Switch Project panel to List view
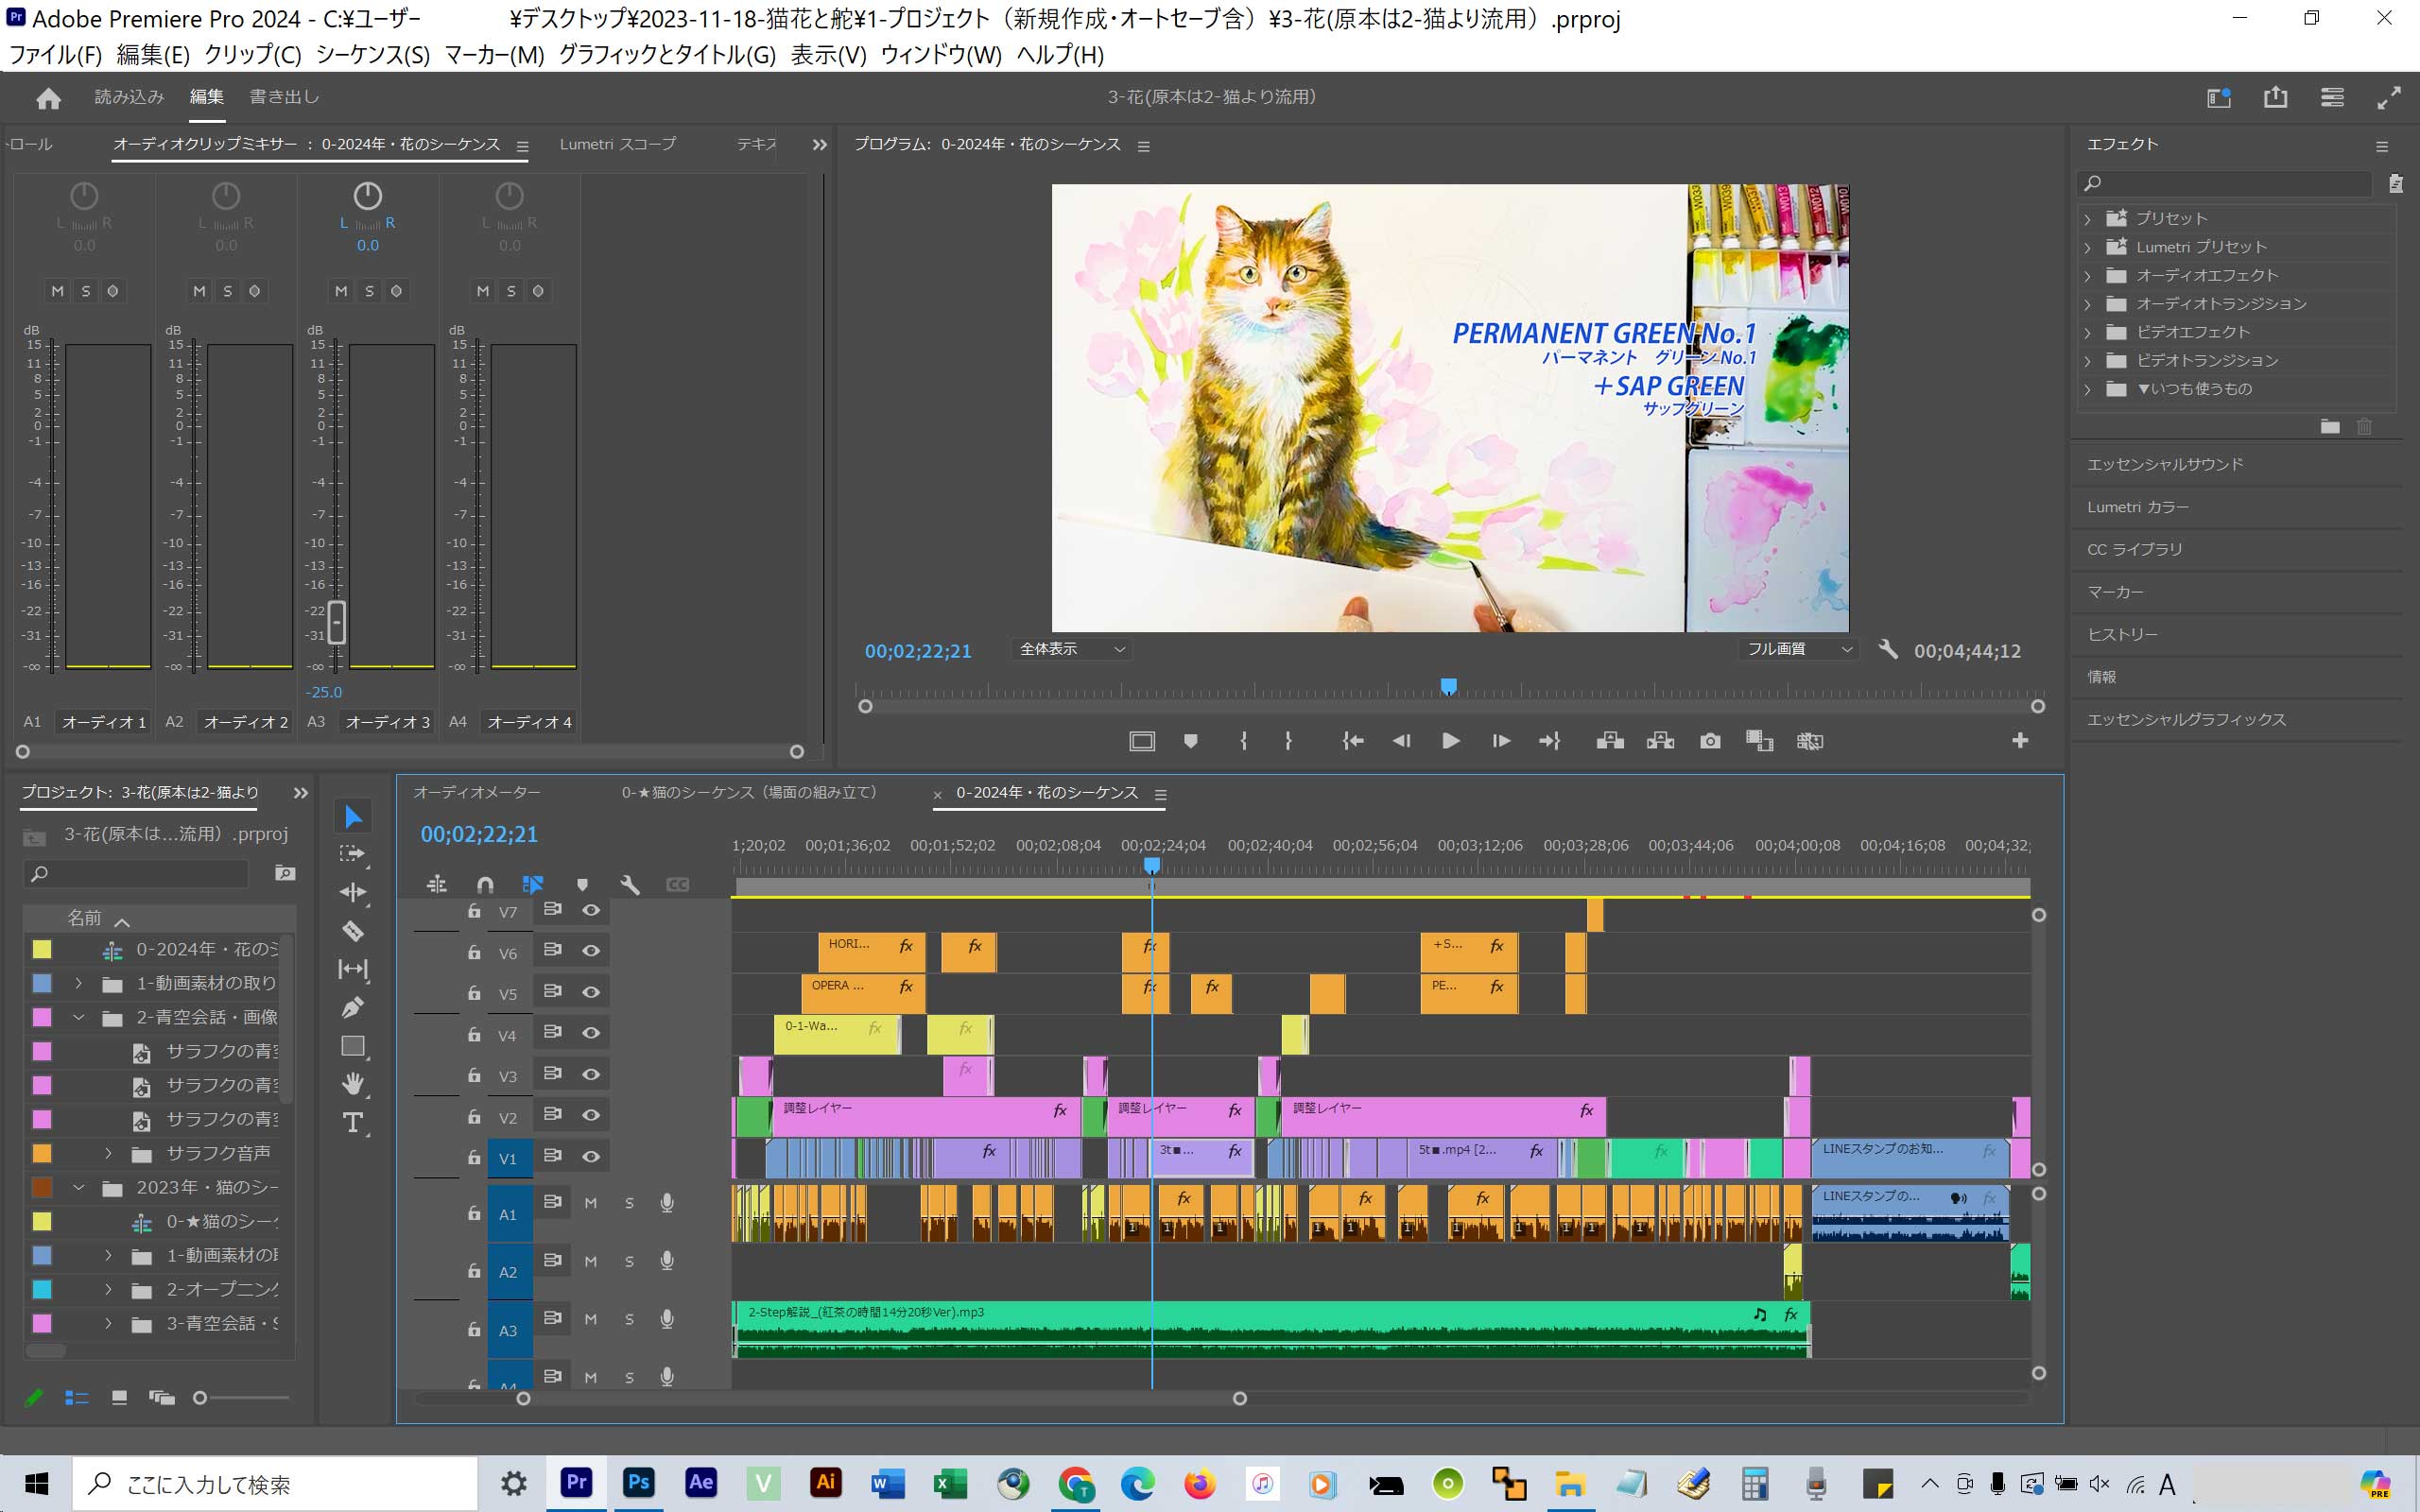Screen dimensions: 2420x1512 click(77, 1398)
